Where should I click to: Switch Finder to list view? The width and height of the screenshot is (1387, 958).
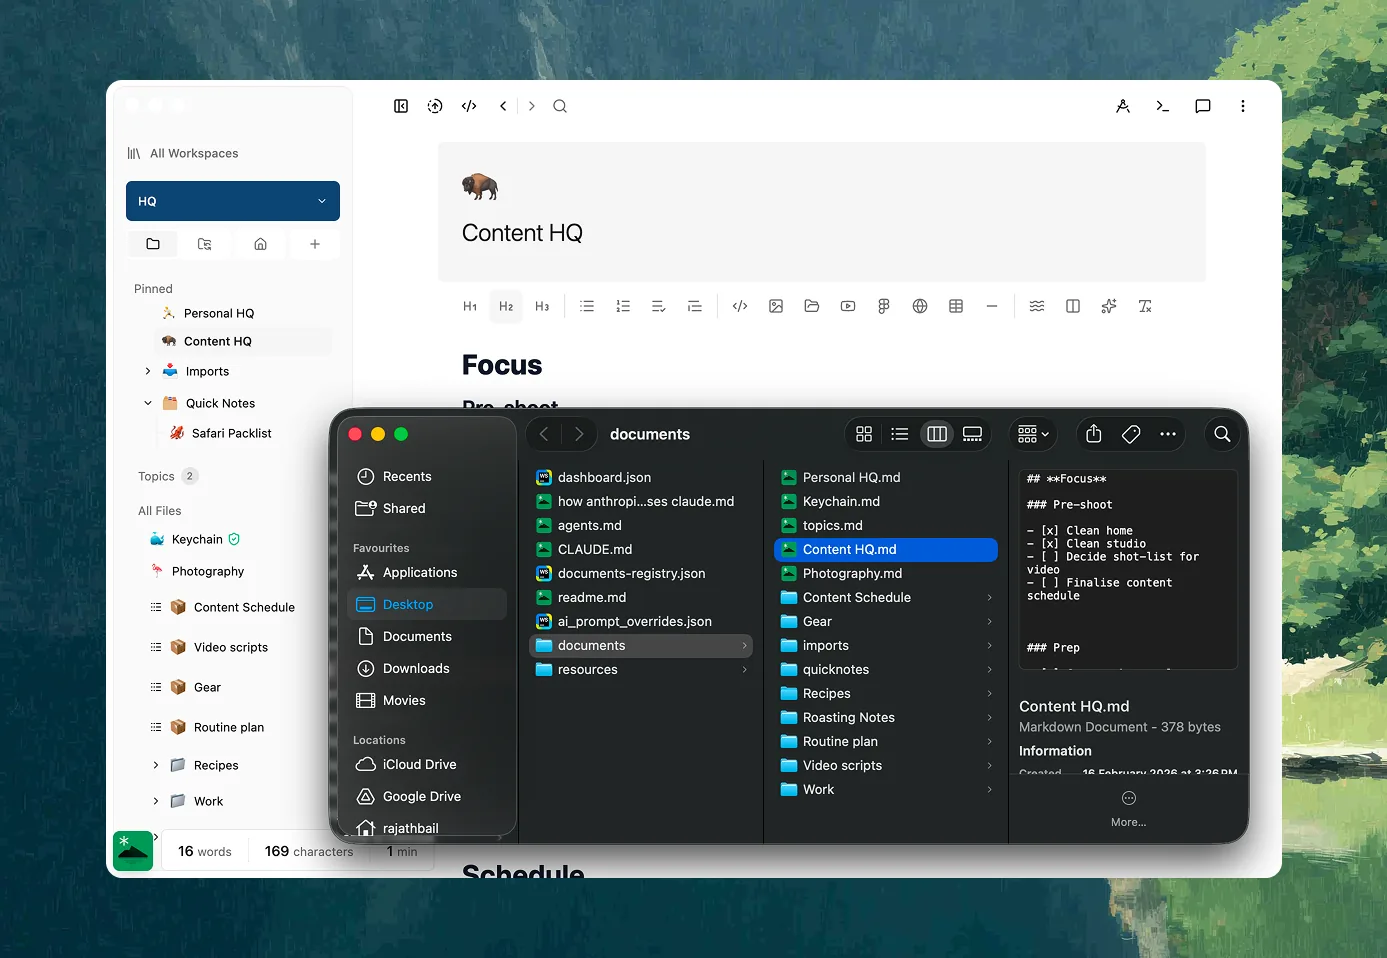tap(900, 434)
